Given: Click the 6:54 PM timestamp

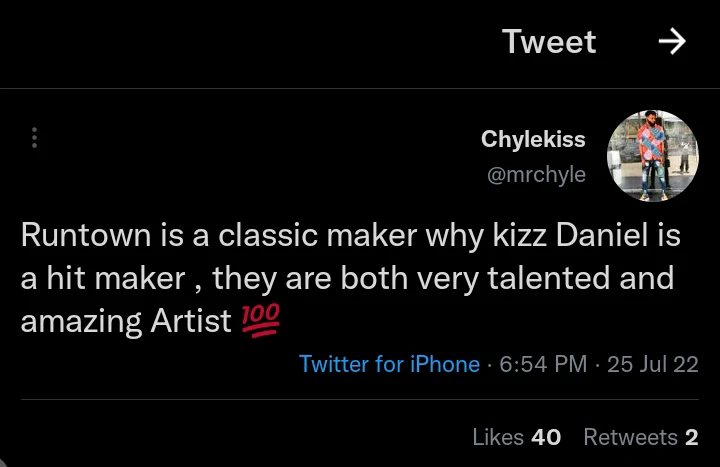Looking at the screenshot, I should (x=542, y=364).
